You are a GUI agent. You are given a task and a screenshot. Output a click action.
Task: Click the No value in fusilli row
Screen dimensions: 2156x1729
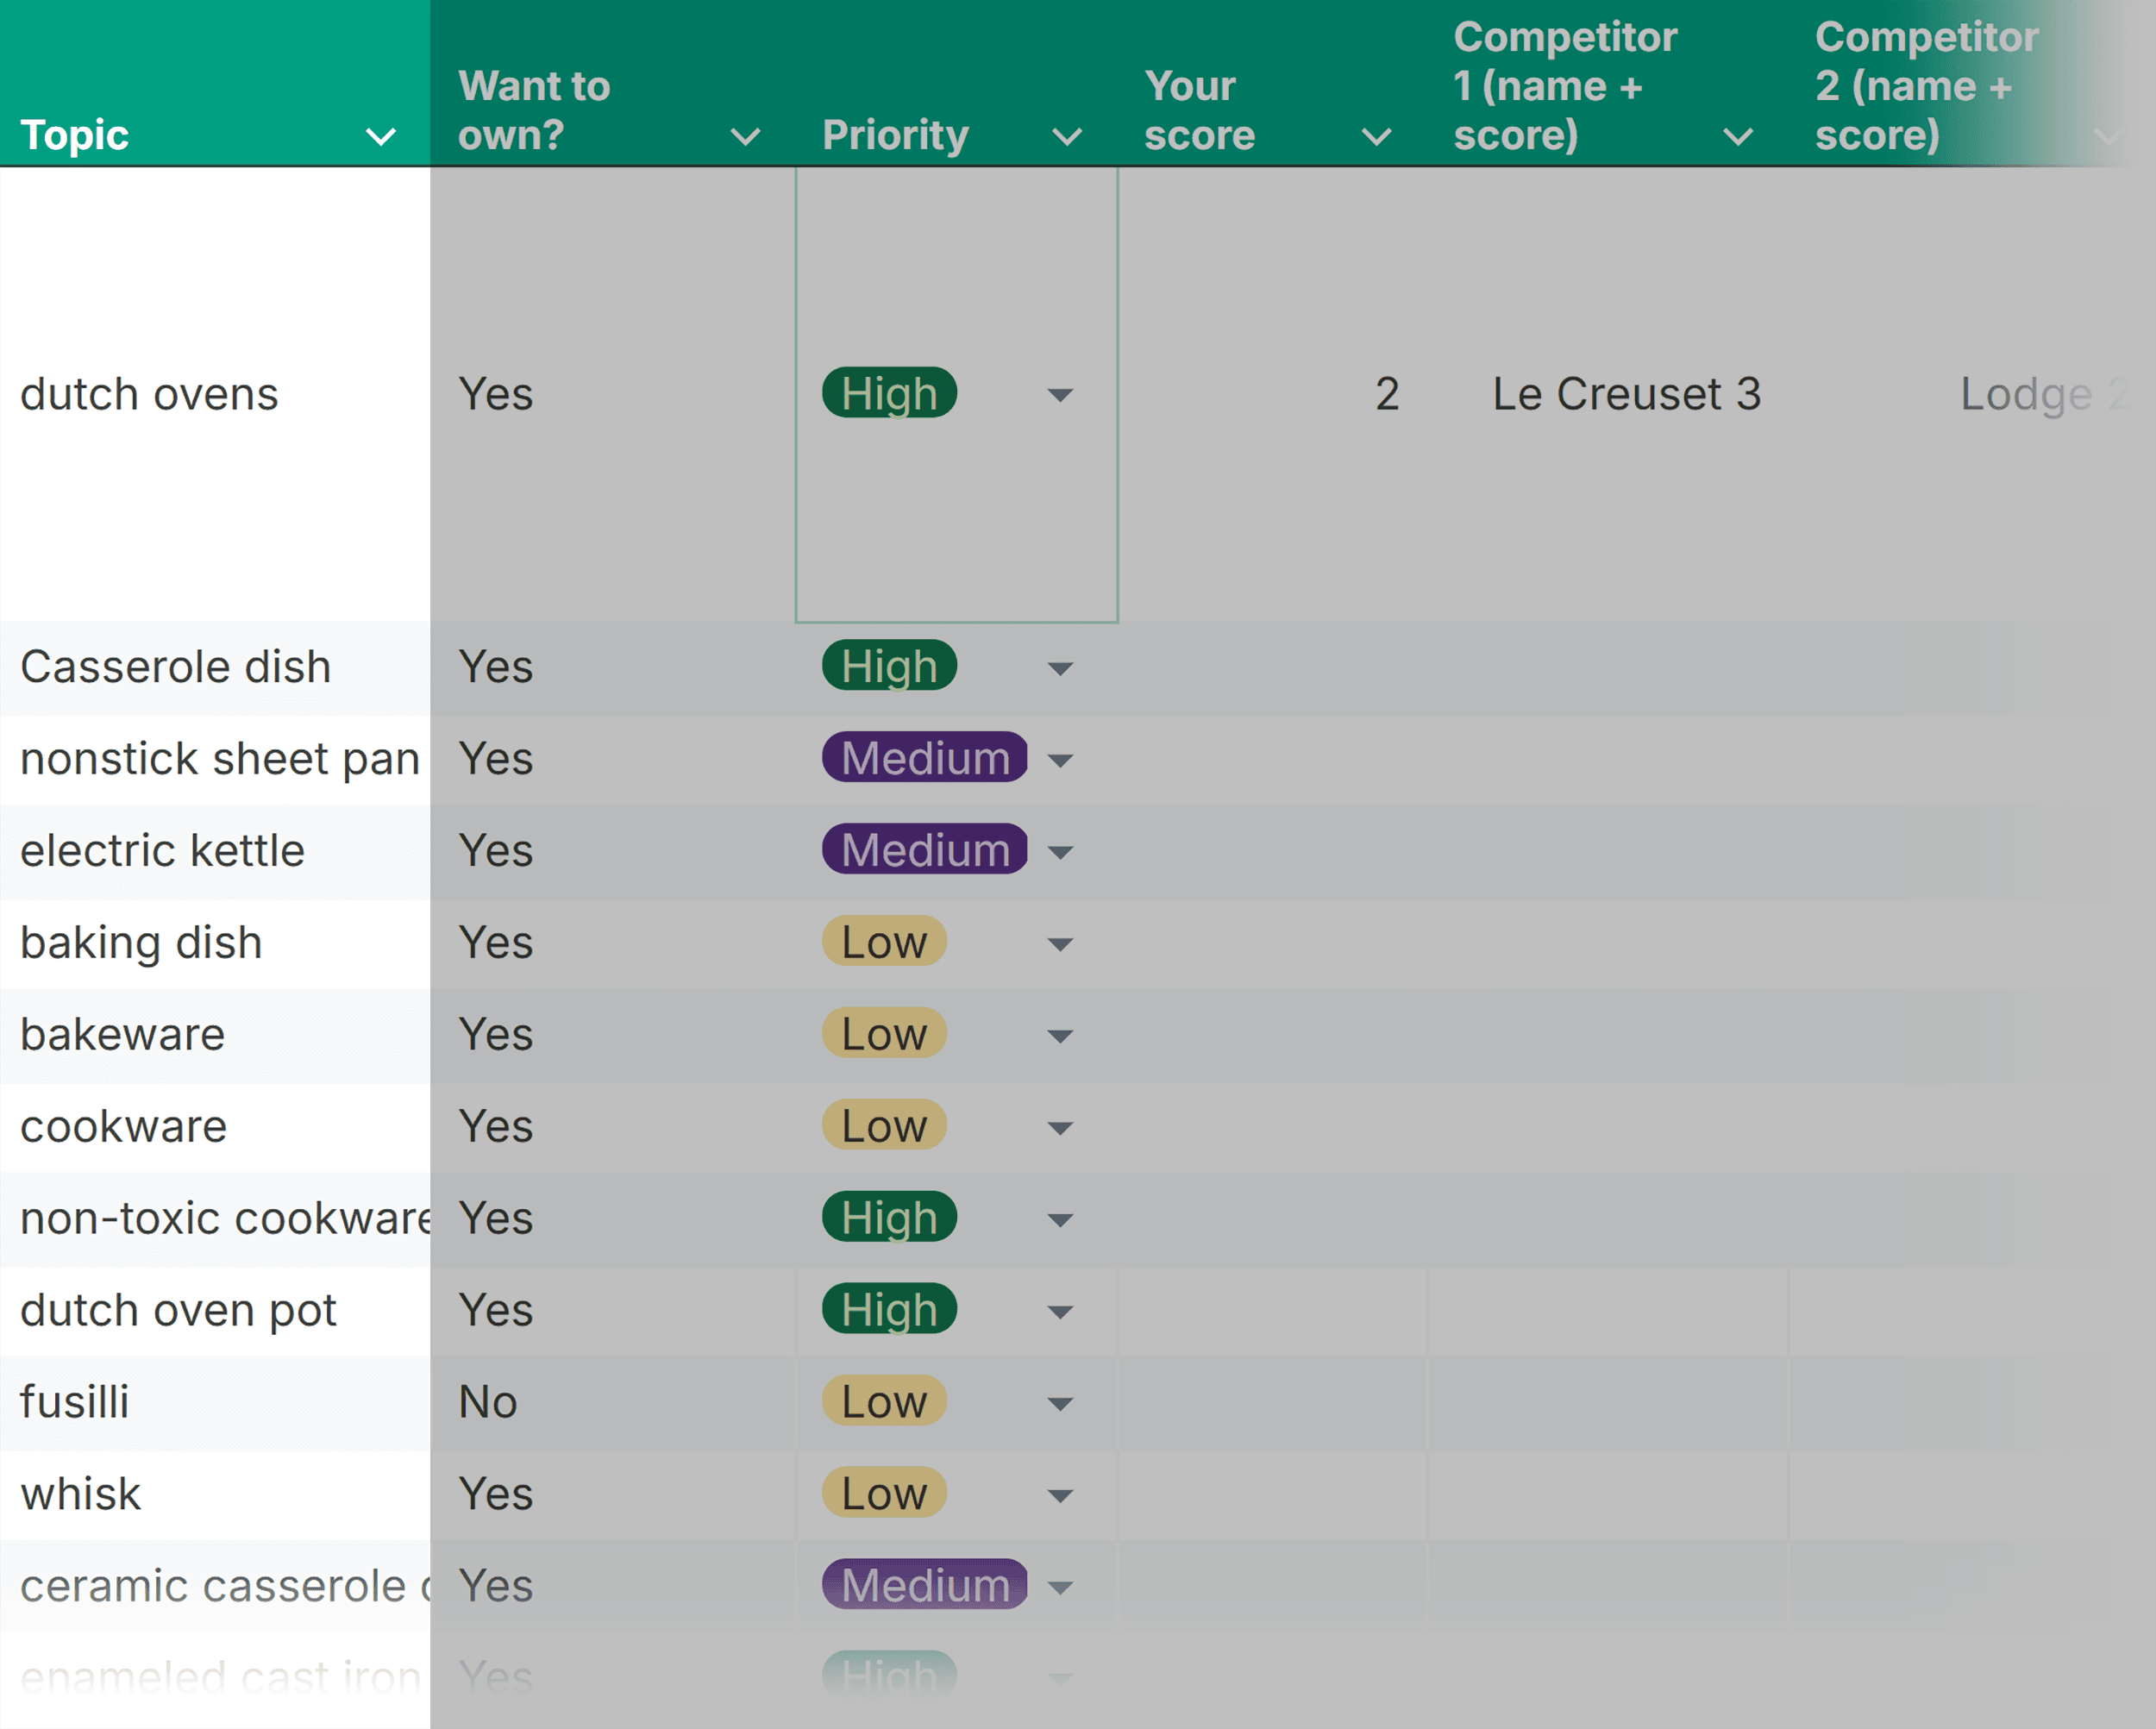[x=488, y=1402]
